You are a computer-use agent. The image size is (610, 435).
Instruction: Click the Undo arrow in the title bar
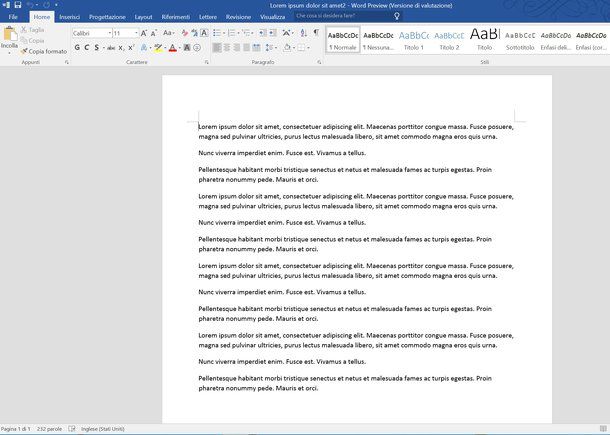[30, 5]
